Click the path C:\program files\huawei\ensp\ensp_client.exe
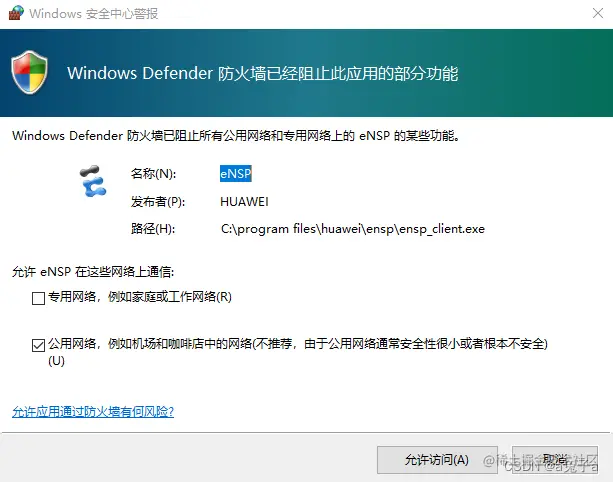 click(353, 229)
